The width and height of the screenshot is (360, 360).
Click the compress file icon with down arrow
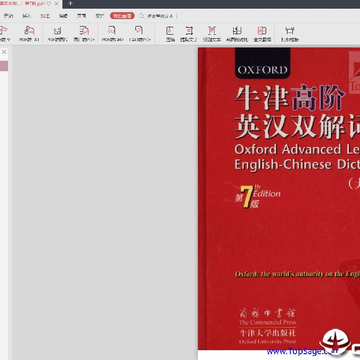pyautogui.click(x=170, y=31)
